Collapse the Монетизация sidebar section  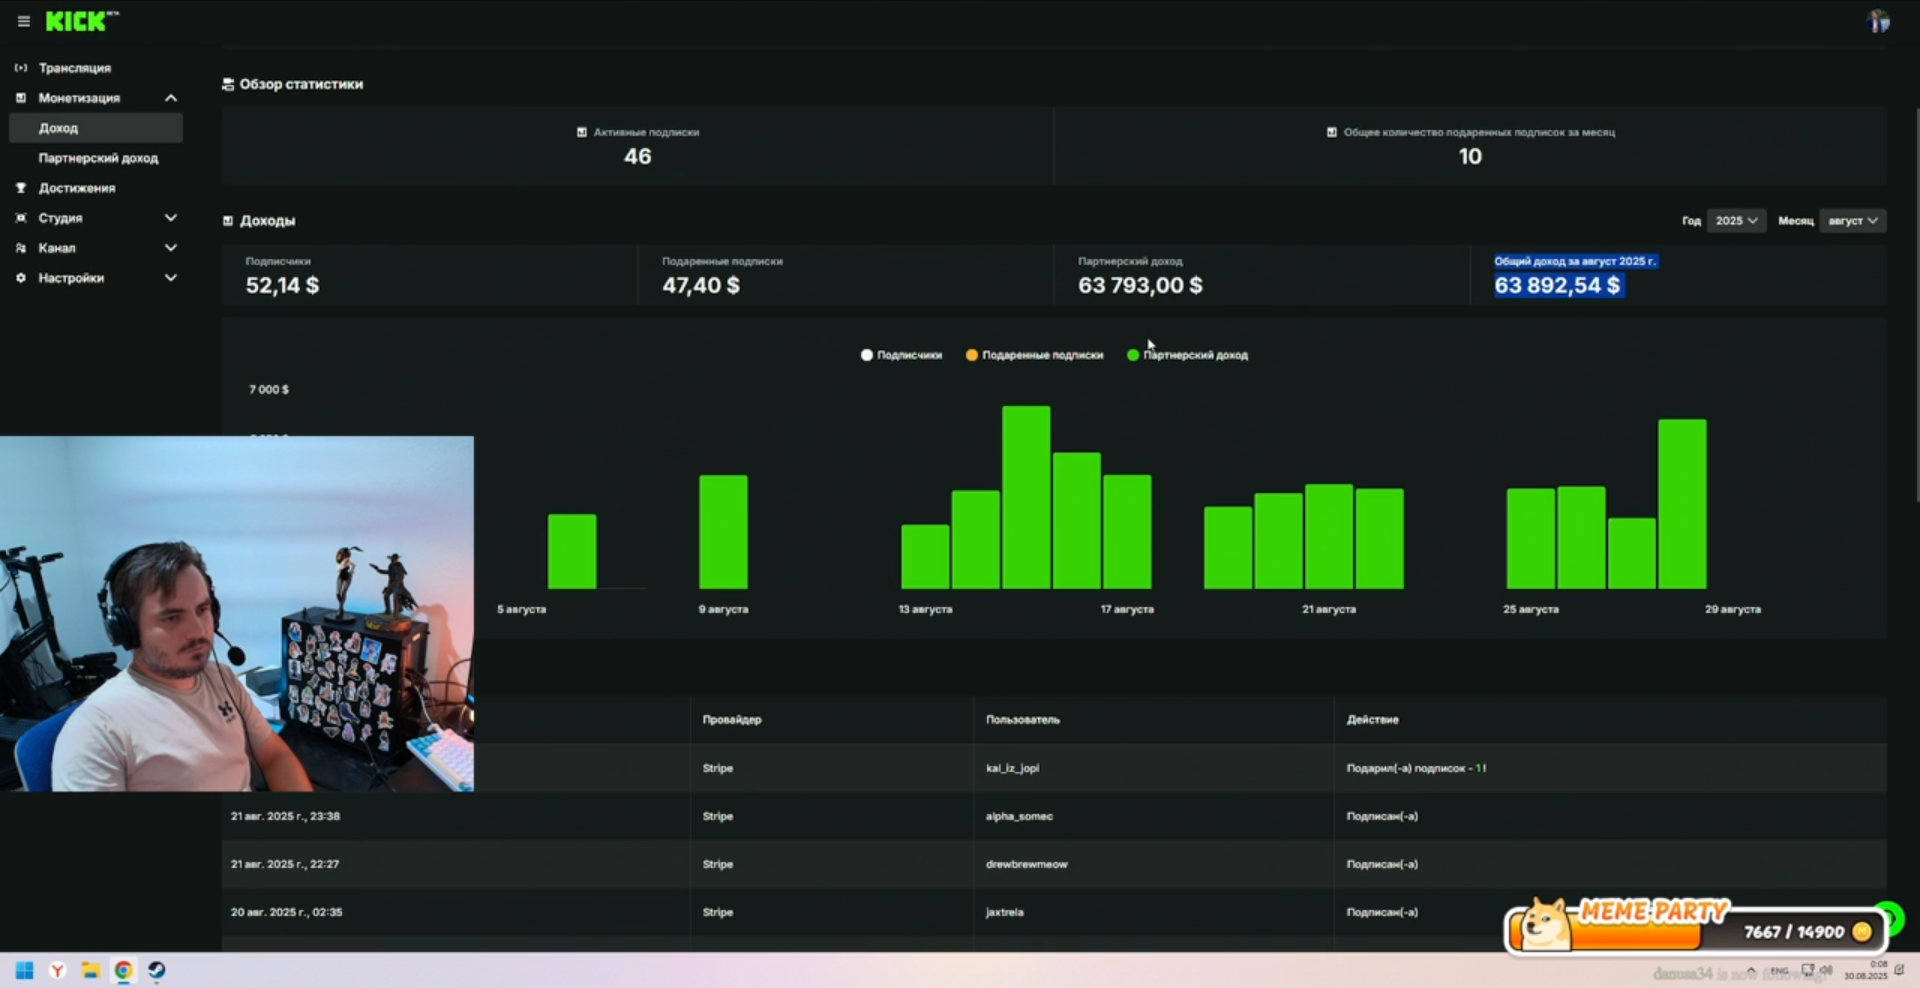[x=170, y=98]
